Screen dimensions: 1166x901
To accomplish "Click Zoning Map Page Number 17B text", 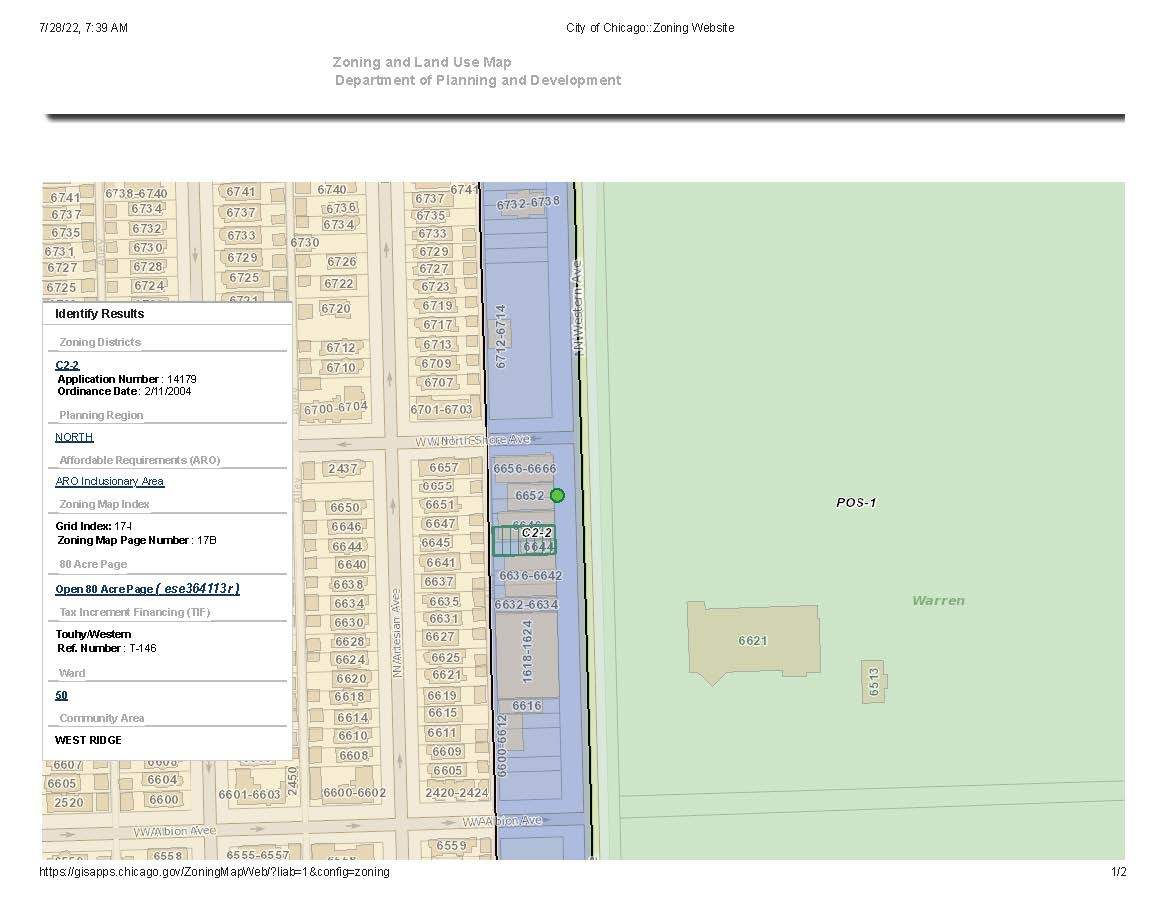I will click(137, 540).
